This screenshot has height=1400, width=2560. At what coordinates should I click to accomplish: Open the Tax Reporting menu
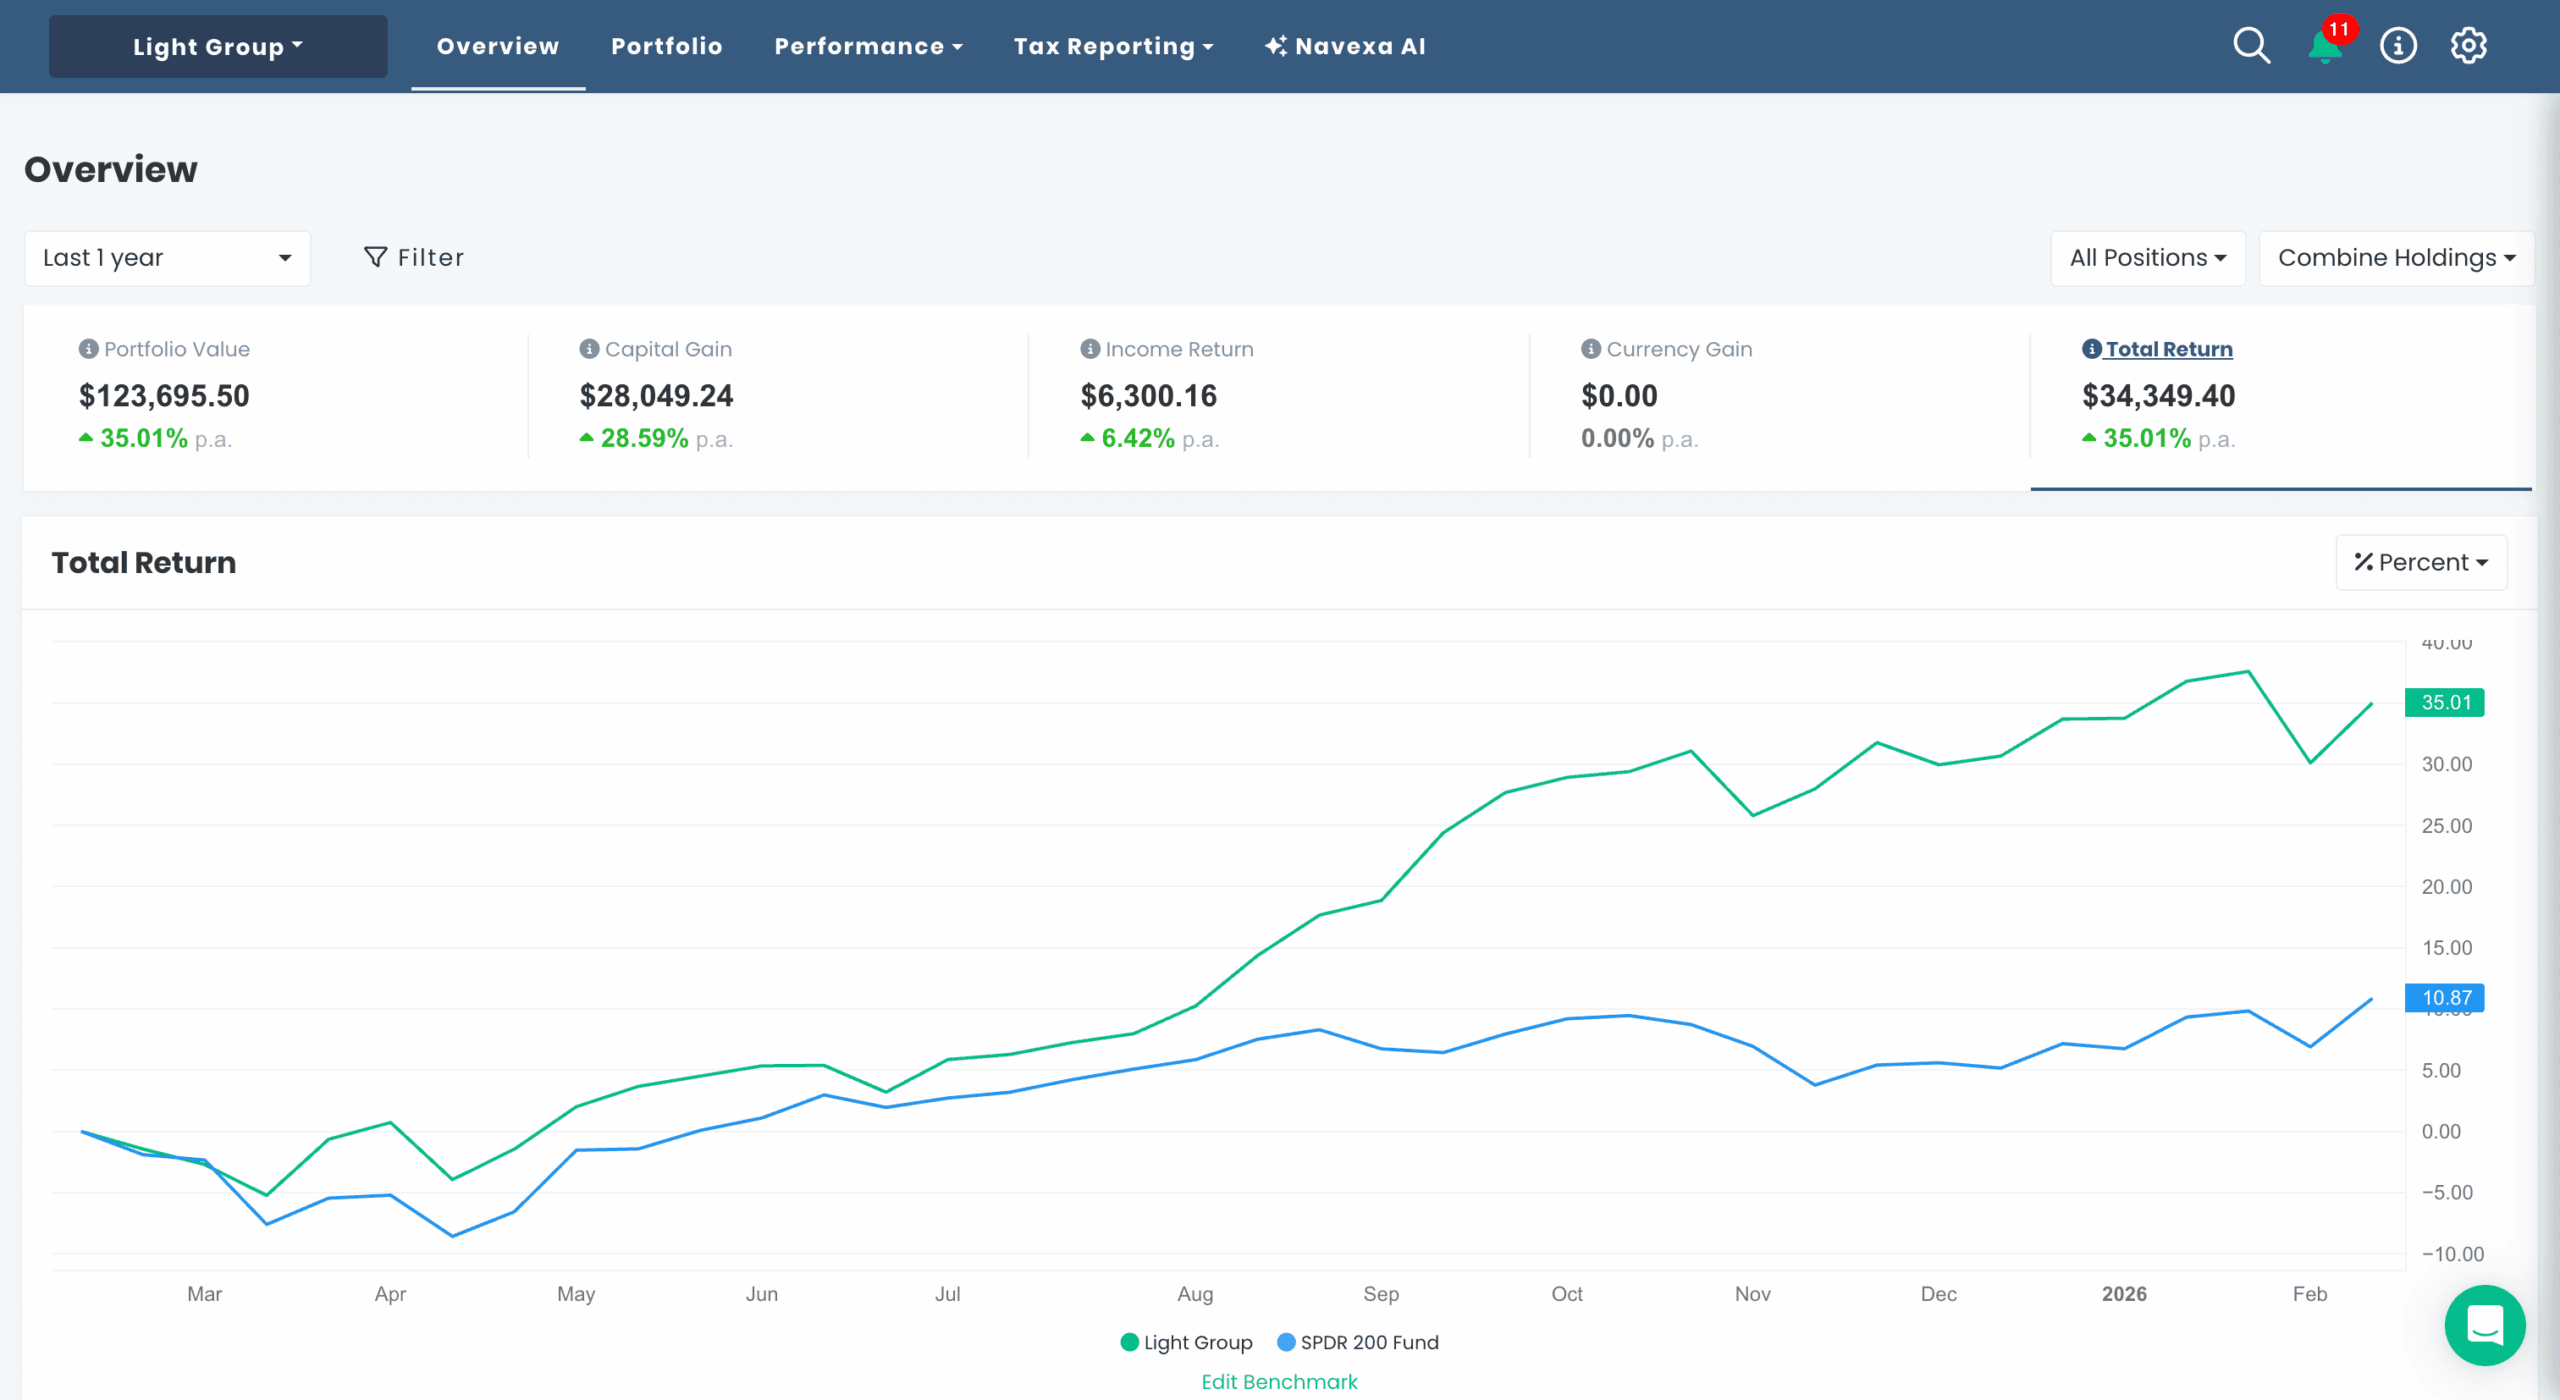pos(1113,46)
